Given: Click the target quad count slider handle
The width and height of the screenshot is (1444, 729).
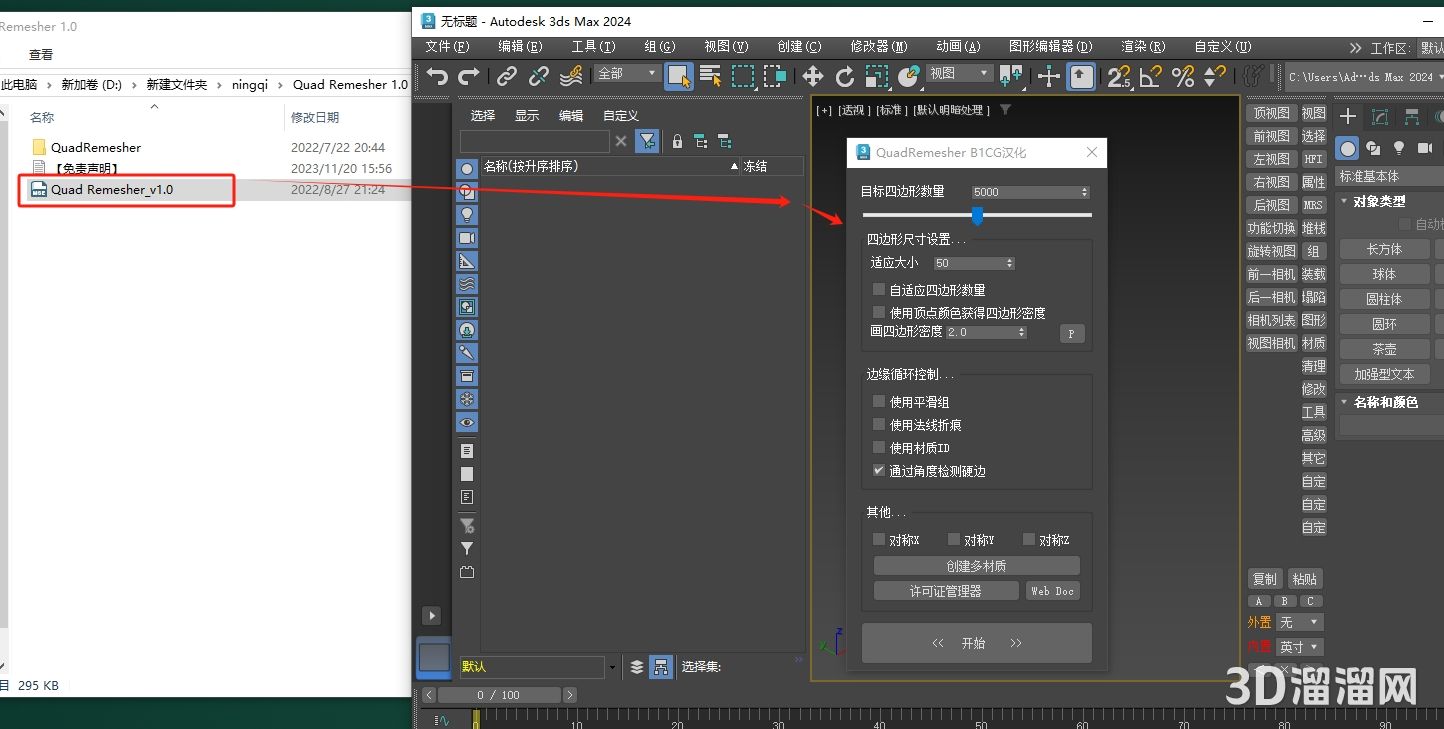Looking at the screenshot, I should [x=976, y=216].
